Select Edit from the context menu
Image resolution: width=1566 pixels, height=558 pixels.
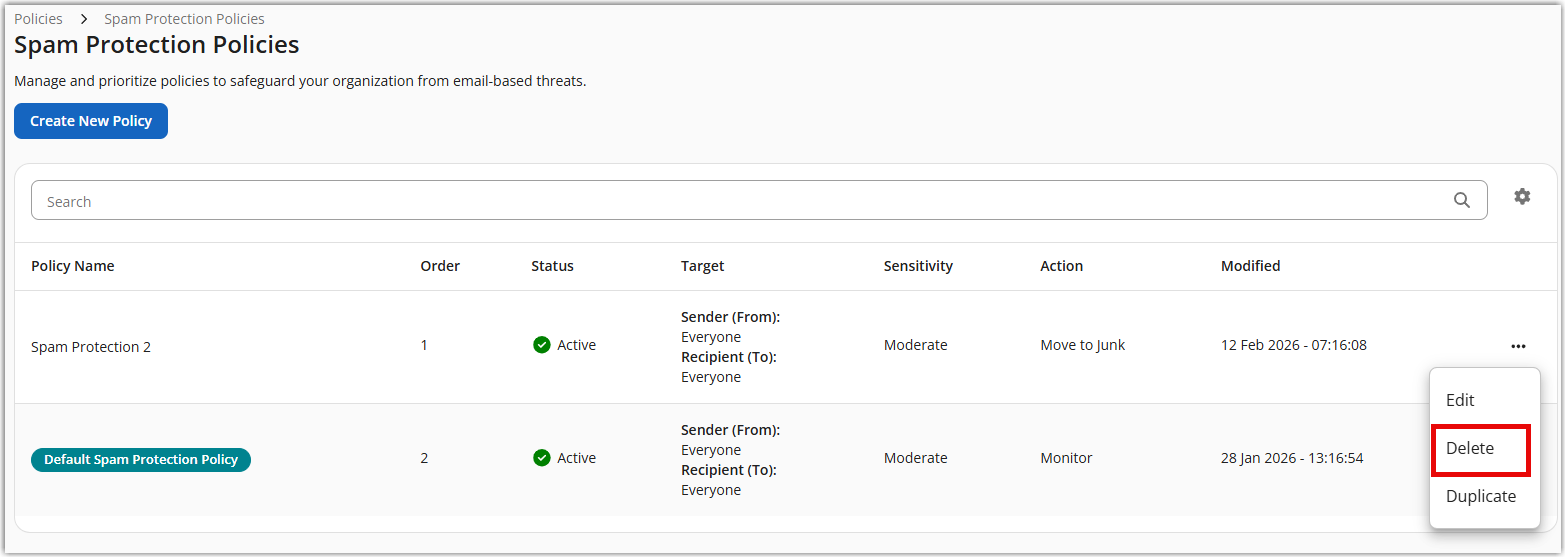click(1460, 400)
